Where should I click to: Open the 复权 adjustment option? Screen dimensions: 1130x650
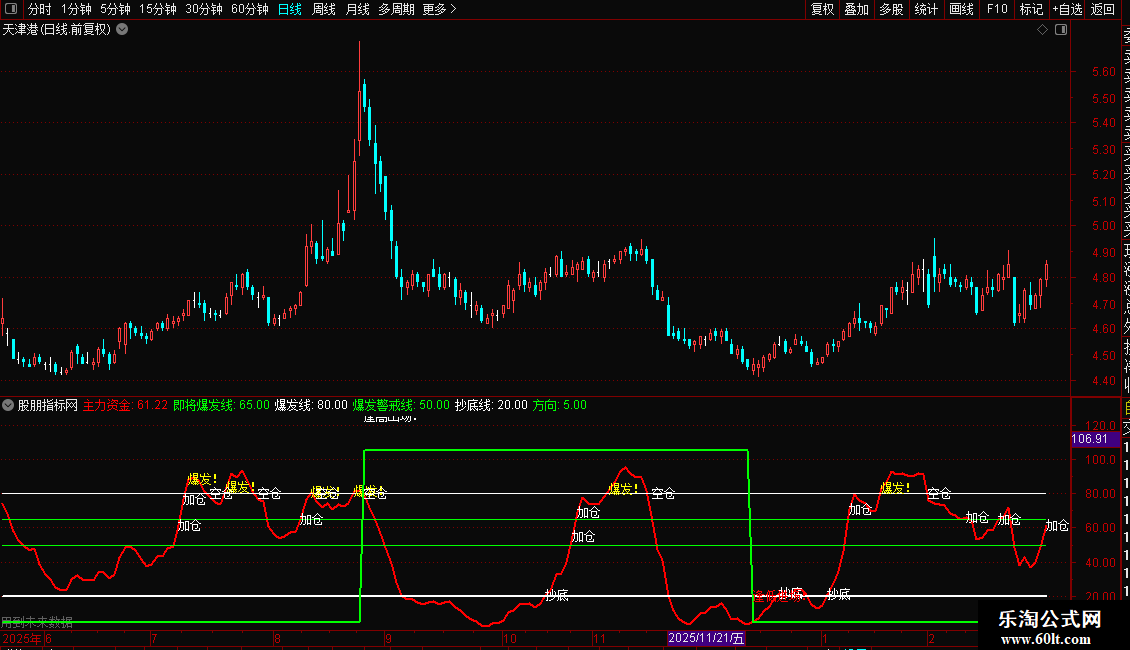822,9
